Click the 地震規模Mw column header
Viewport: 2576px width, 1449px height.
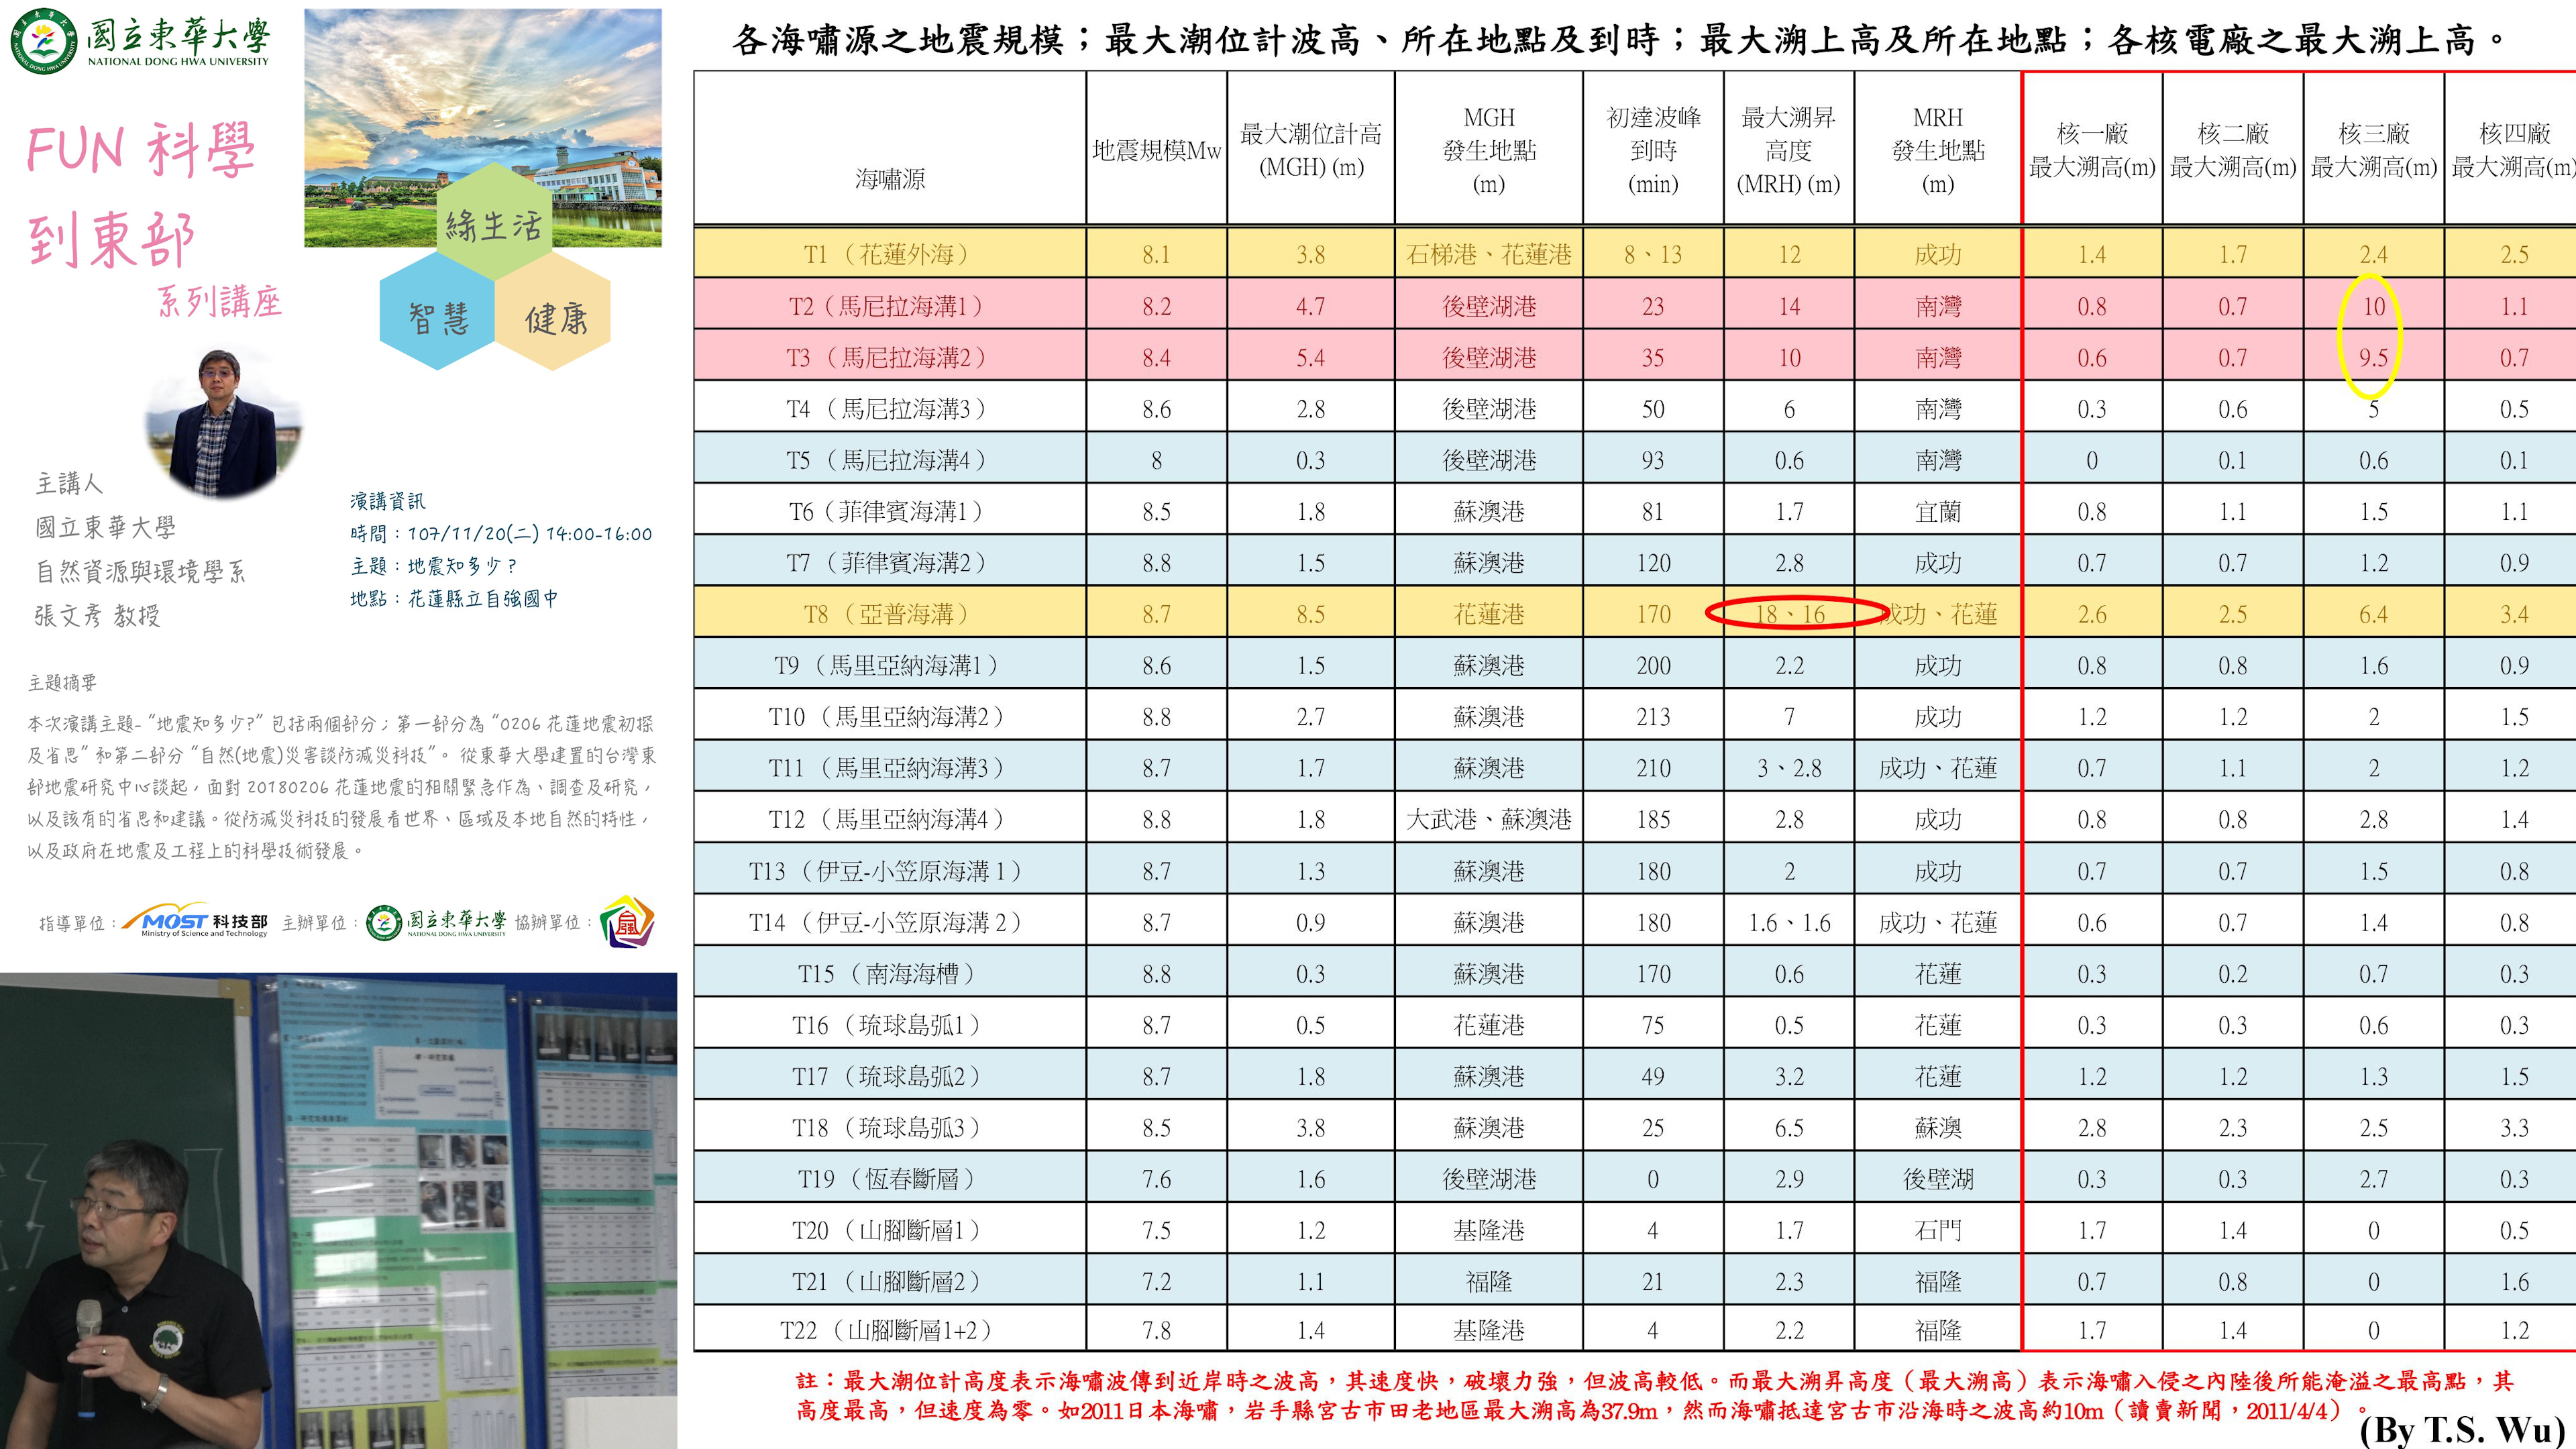click(x=1156, y=150)
